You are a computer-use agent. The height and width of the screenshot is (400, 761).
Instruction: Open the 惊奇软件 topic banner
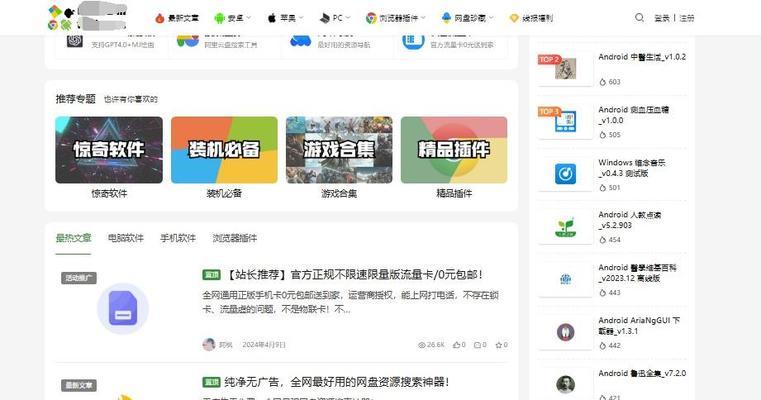pos(109,150)
